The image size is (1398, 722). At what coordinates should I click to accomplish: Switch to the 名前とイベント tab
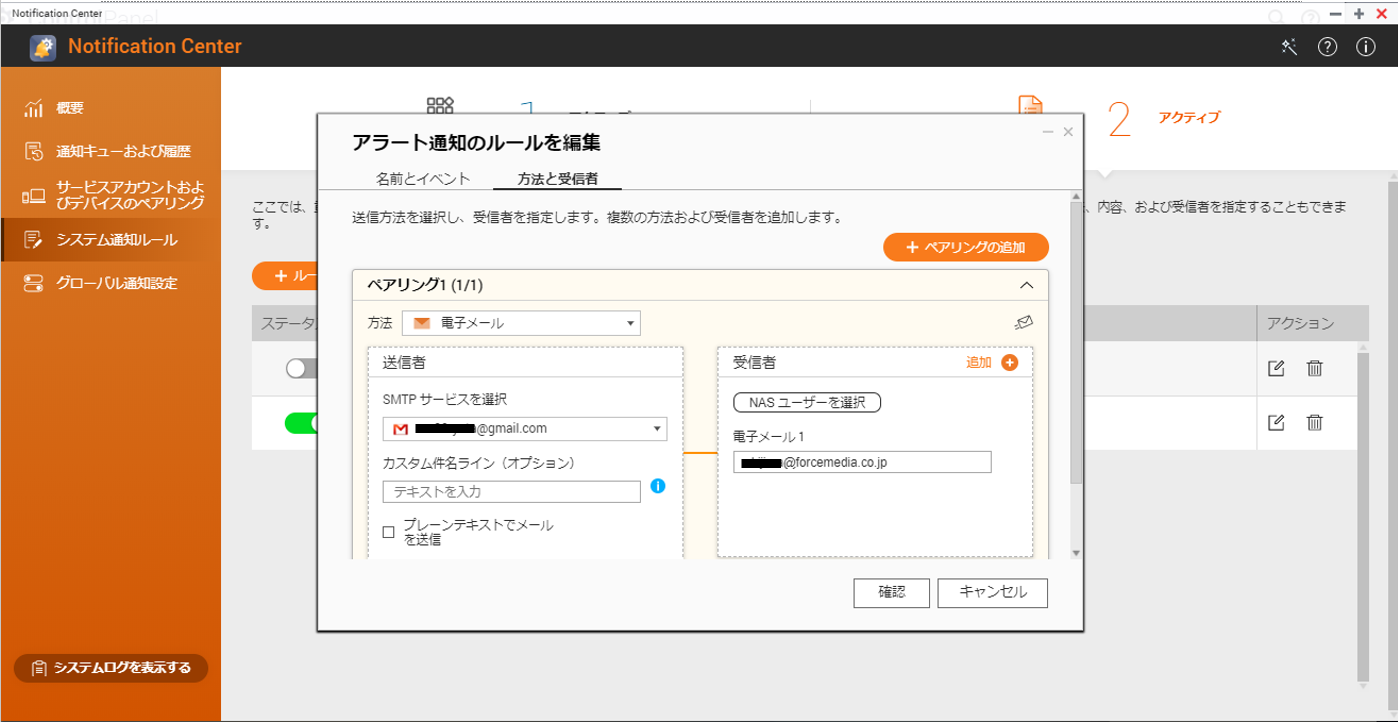(x=422, y=179)
